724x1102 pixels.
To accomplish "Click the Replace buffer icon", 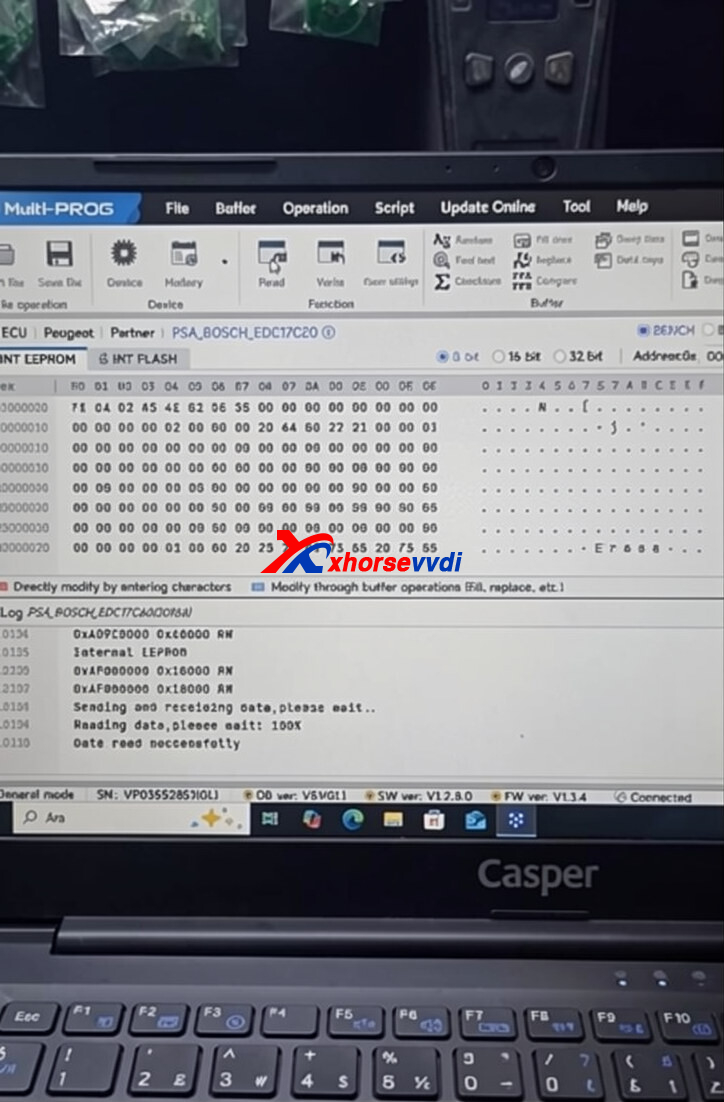I will tap(522, 260).
